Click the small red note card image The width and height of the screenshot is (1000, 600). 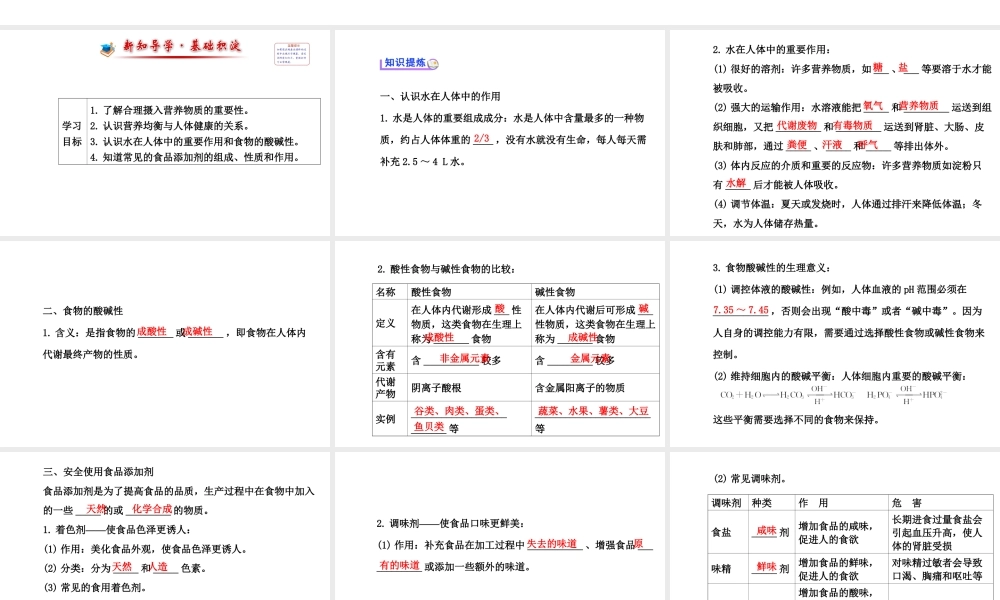[292, 54]
